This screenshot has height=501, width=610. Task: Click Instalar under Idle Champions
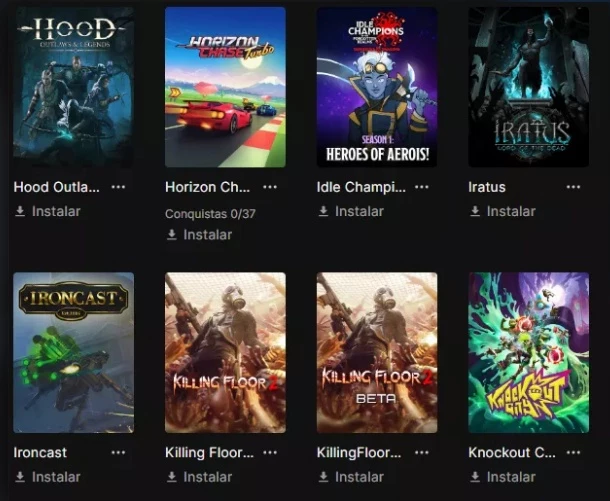tap(351, 211)
